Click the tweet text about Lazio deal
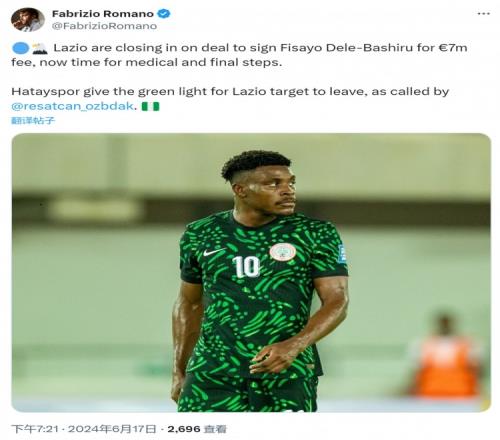 tap(239, 55)
